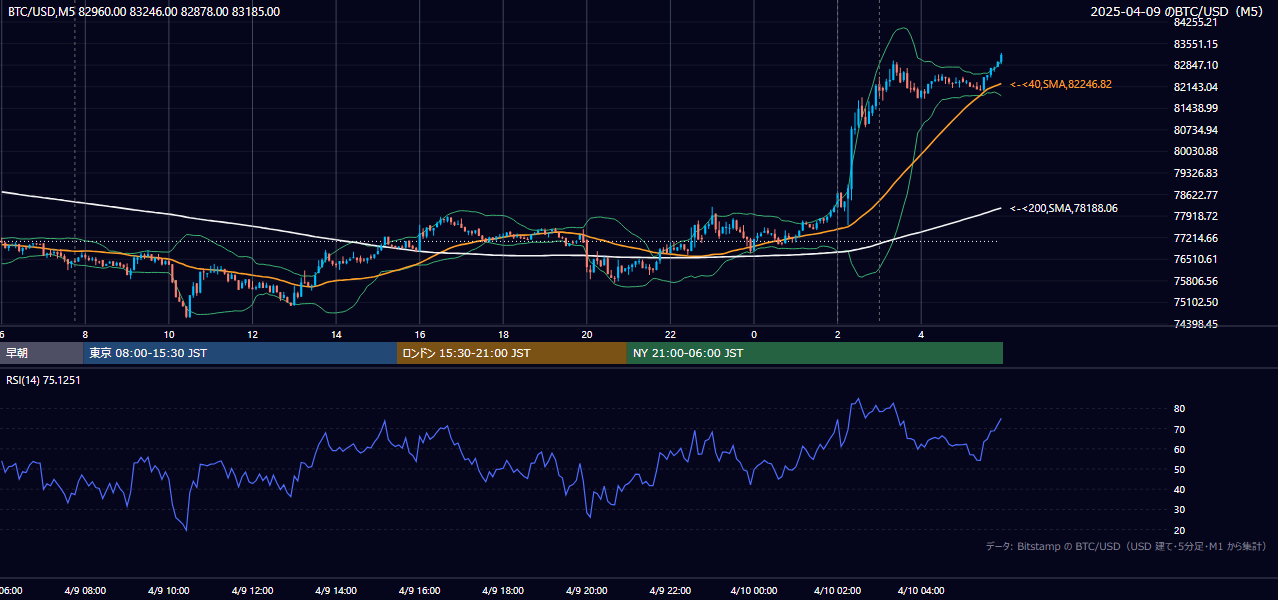Image resolution: width=1278 pixels, height=600 pixels.
Task: Select the NY 21:00-06:00 JST session bar
Action: coord(815,353)
